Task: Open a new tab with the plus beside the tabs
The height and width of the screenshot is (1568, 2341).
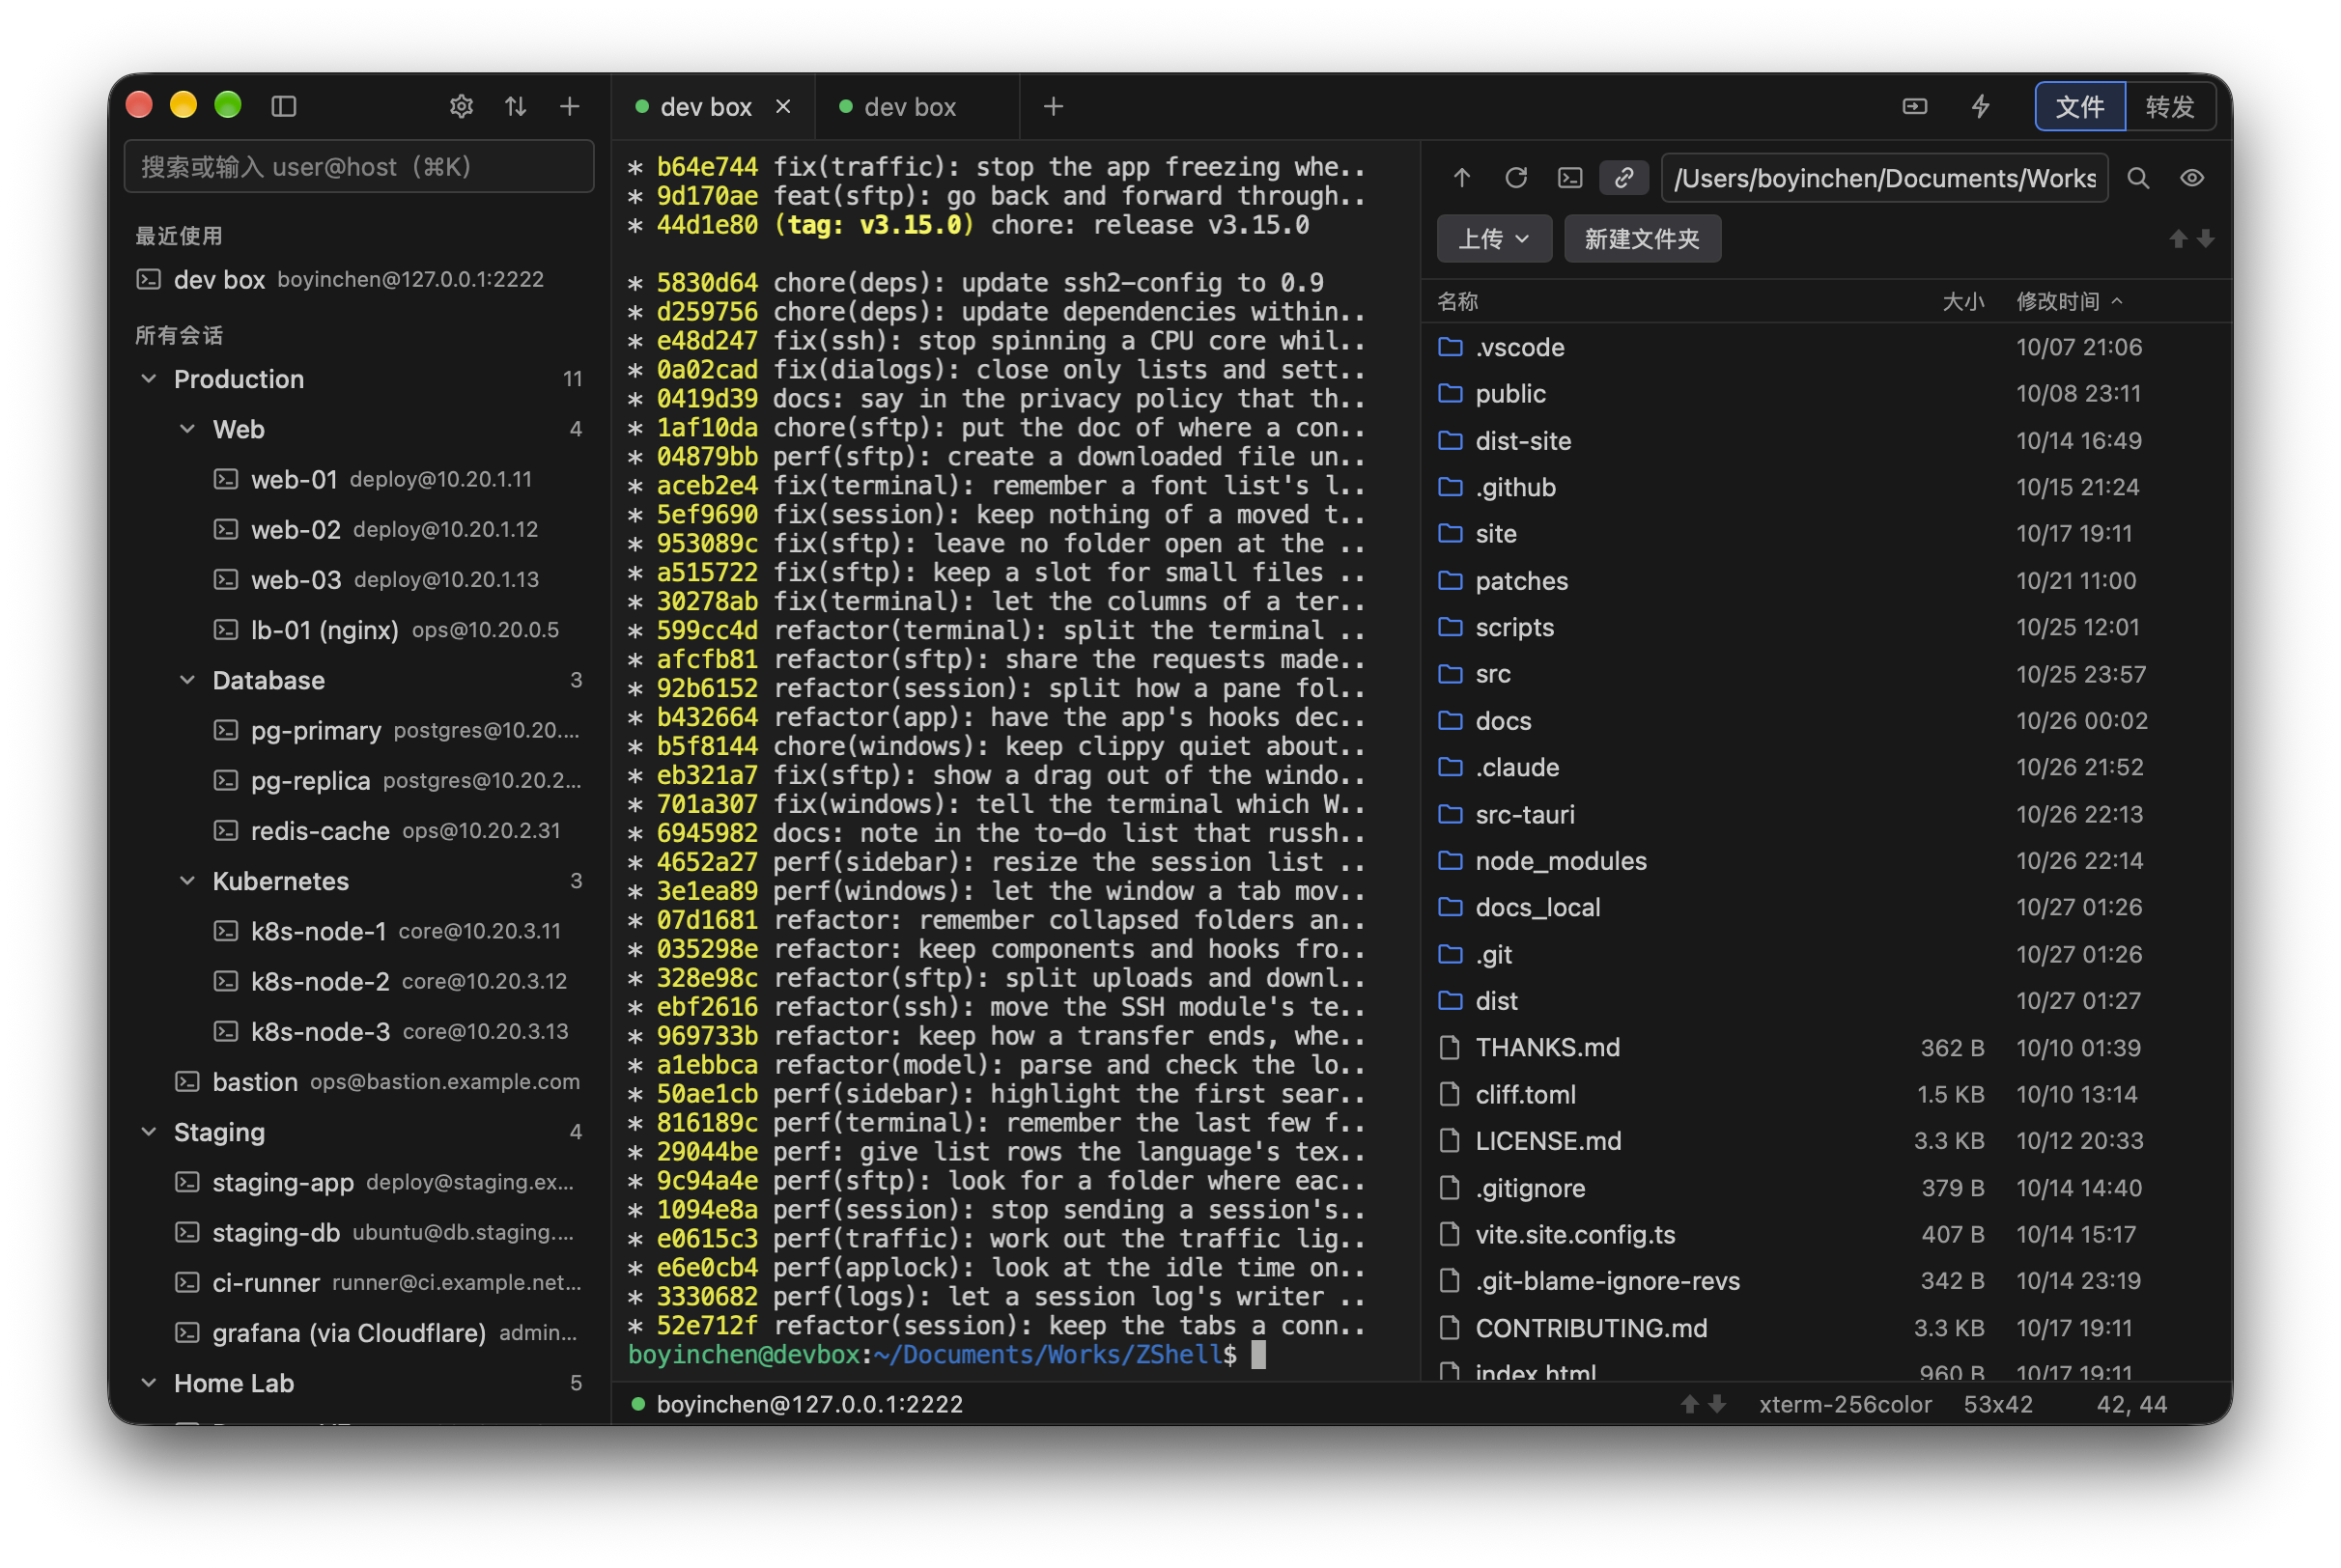Action: pos(1053,106)
